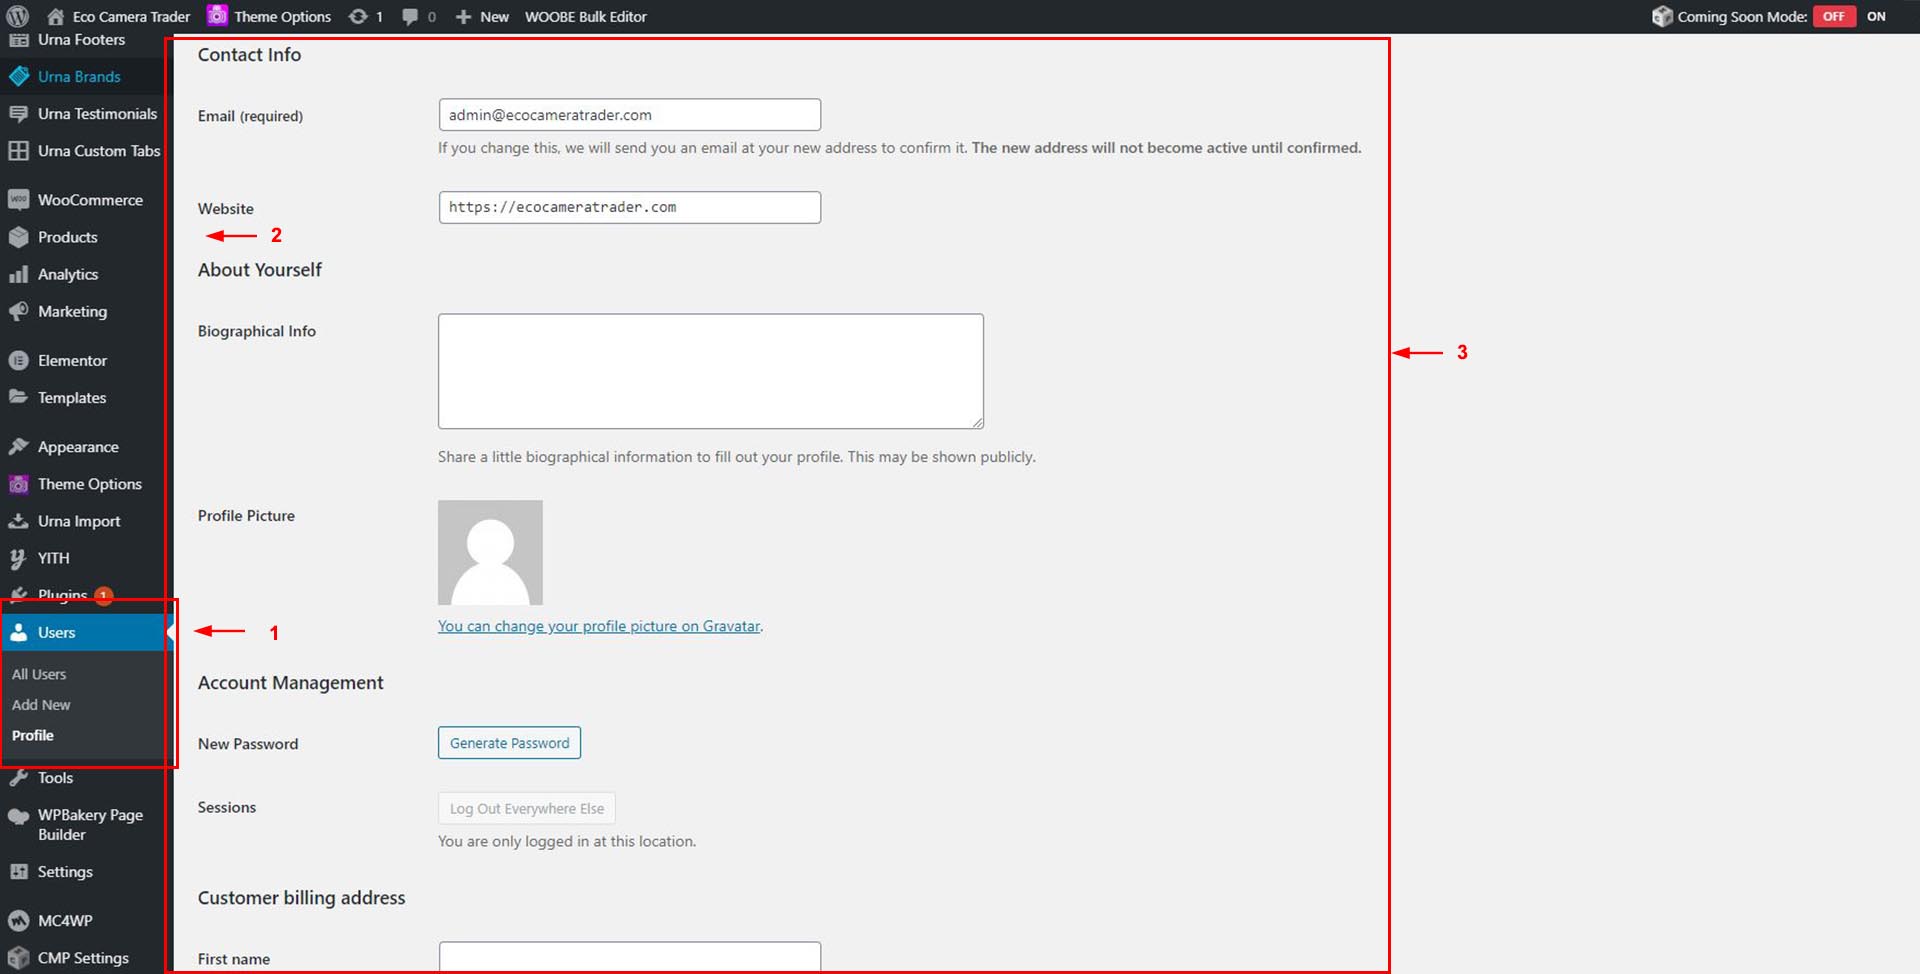1920x974 pixels.
Task: Click into the Biographical Info text area
Action: [x=710, y=371]
